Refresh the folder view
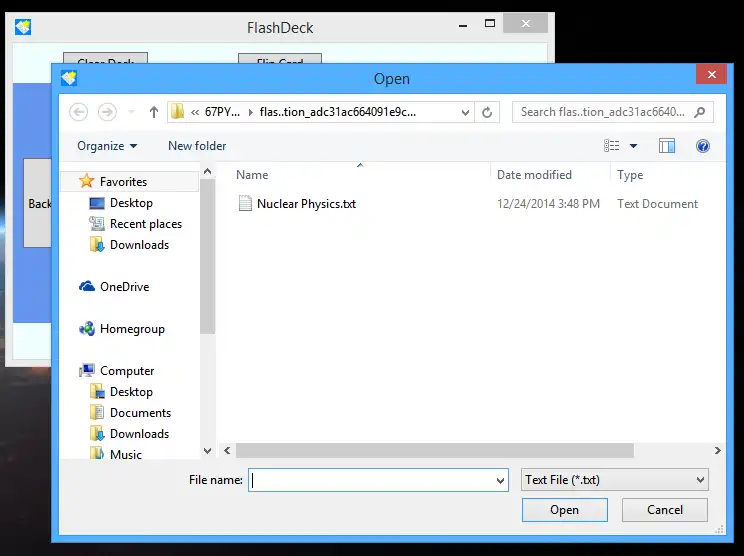 (487, 112)
